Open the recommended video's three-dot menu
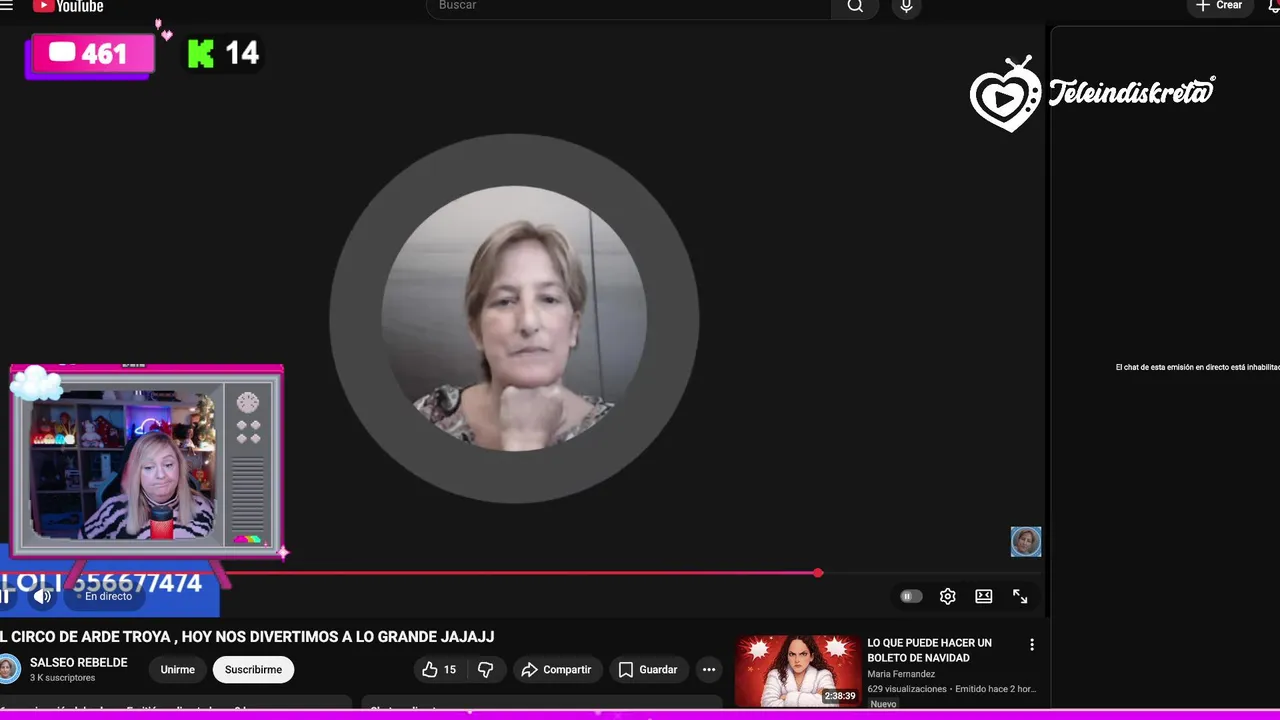 (1032, 645)
